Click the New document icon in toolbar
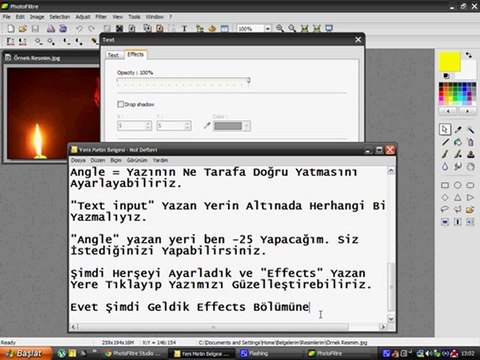Image resolution: width=480 pixels, height=360 pixels. (x=11, y=29)
